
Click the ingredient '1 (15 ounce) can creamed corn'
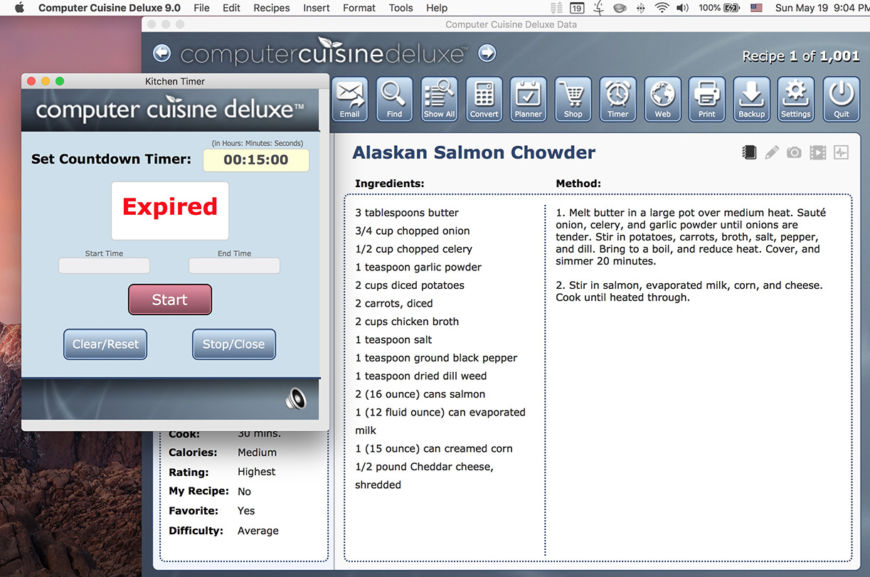click(434, 448)
